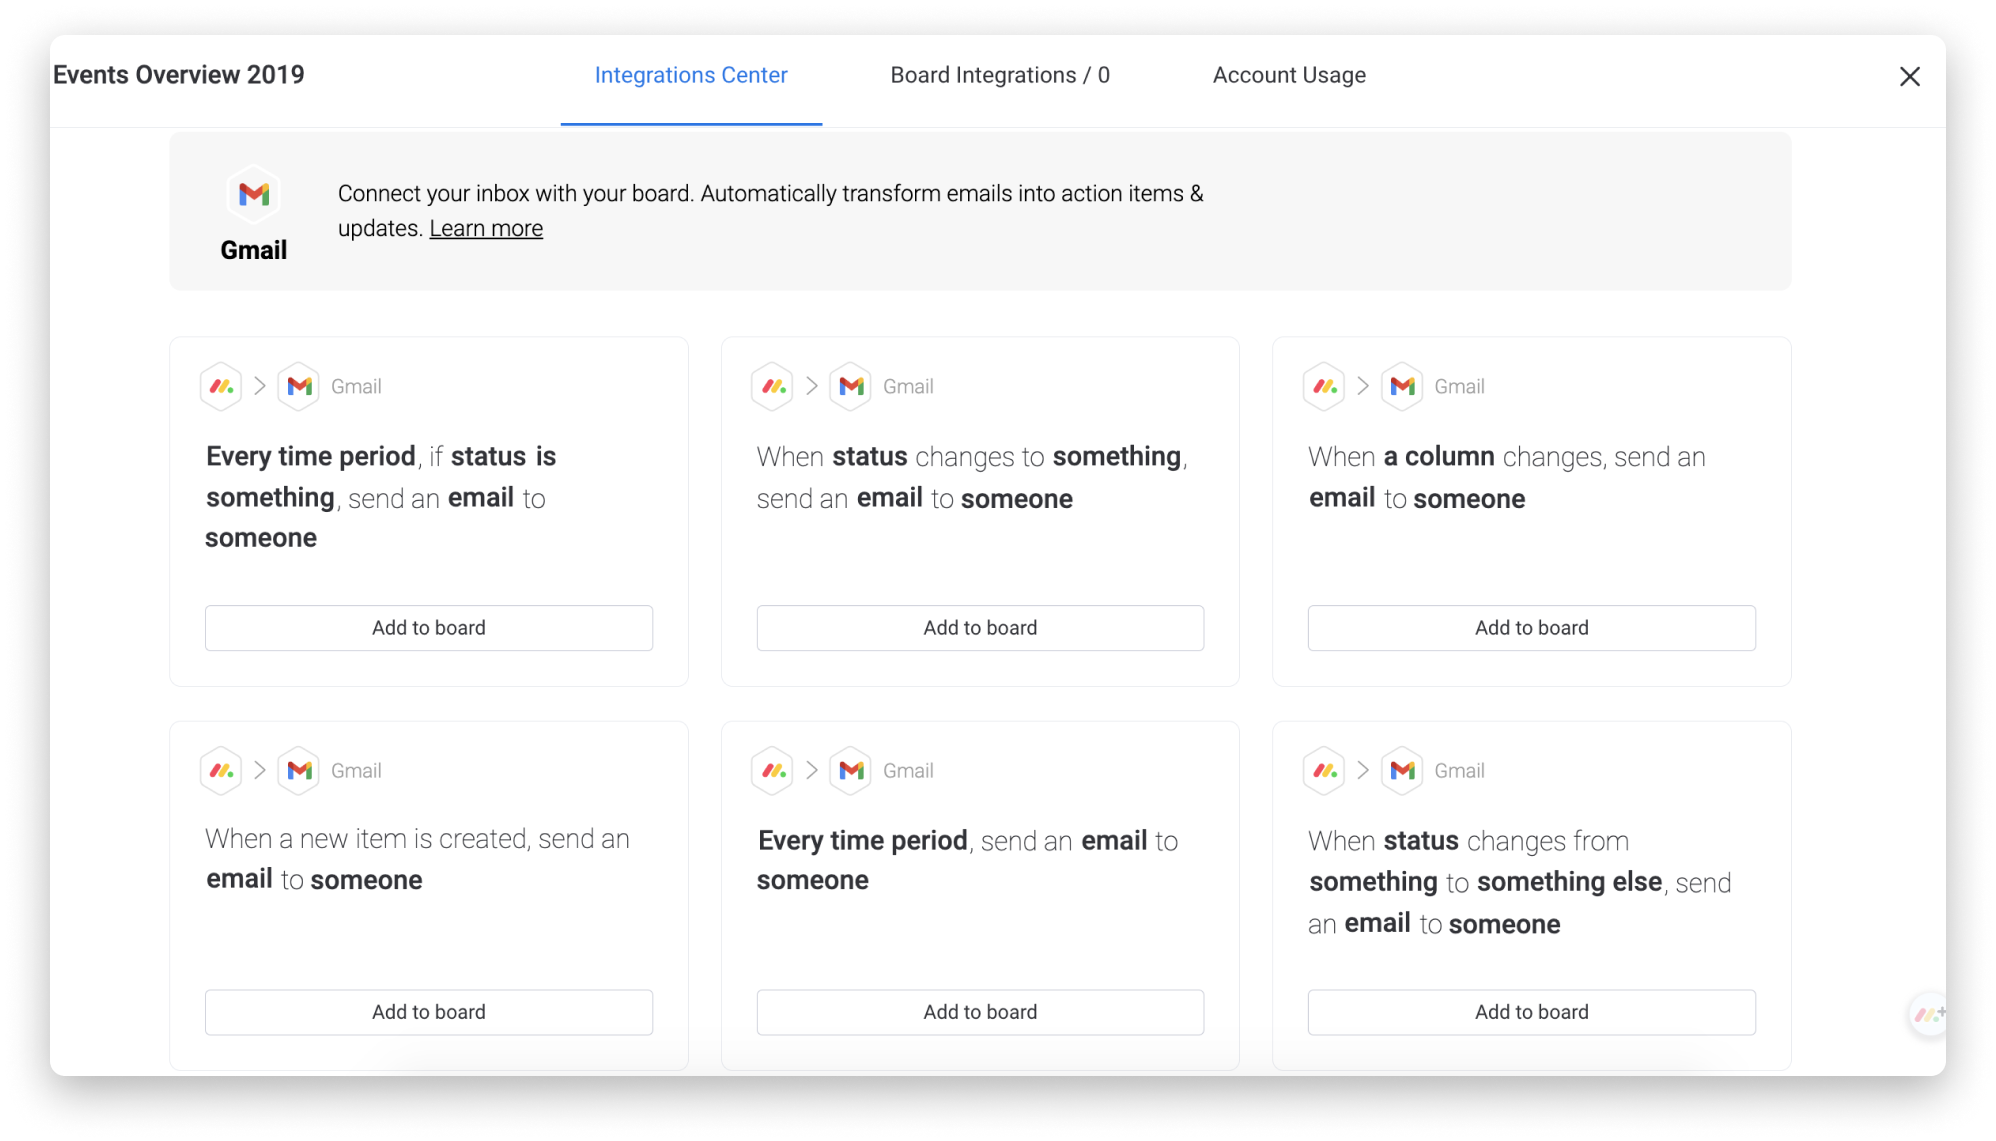Screen dimensions: 1996x1141
Task: Select the Integrations Center tab
Action: coord(691,75)
